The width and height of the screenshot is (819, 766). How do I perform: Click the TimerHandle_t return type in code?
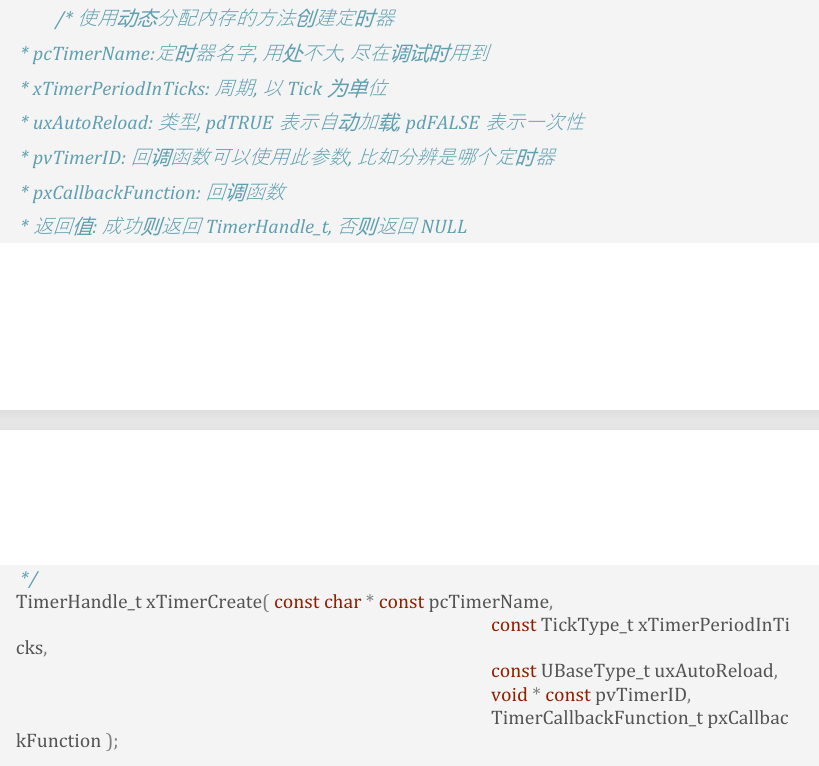pyautogui.click(x=79, y=602)
